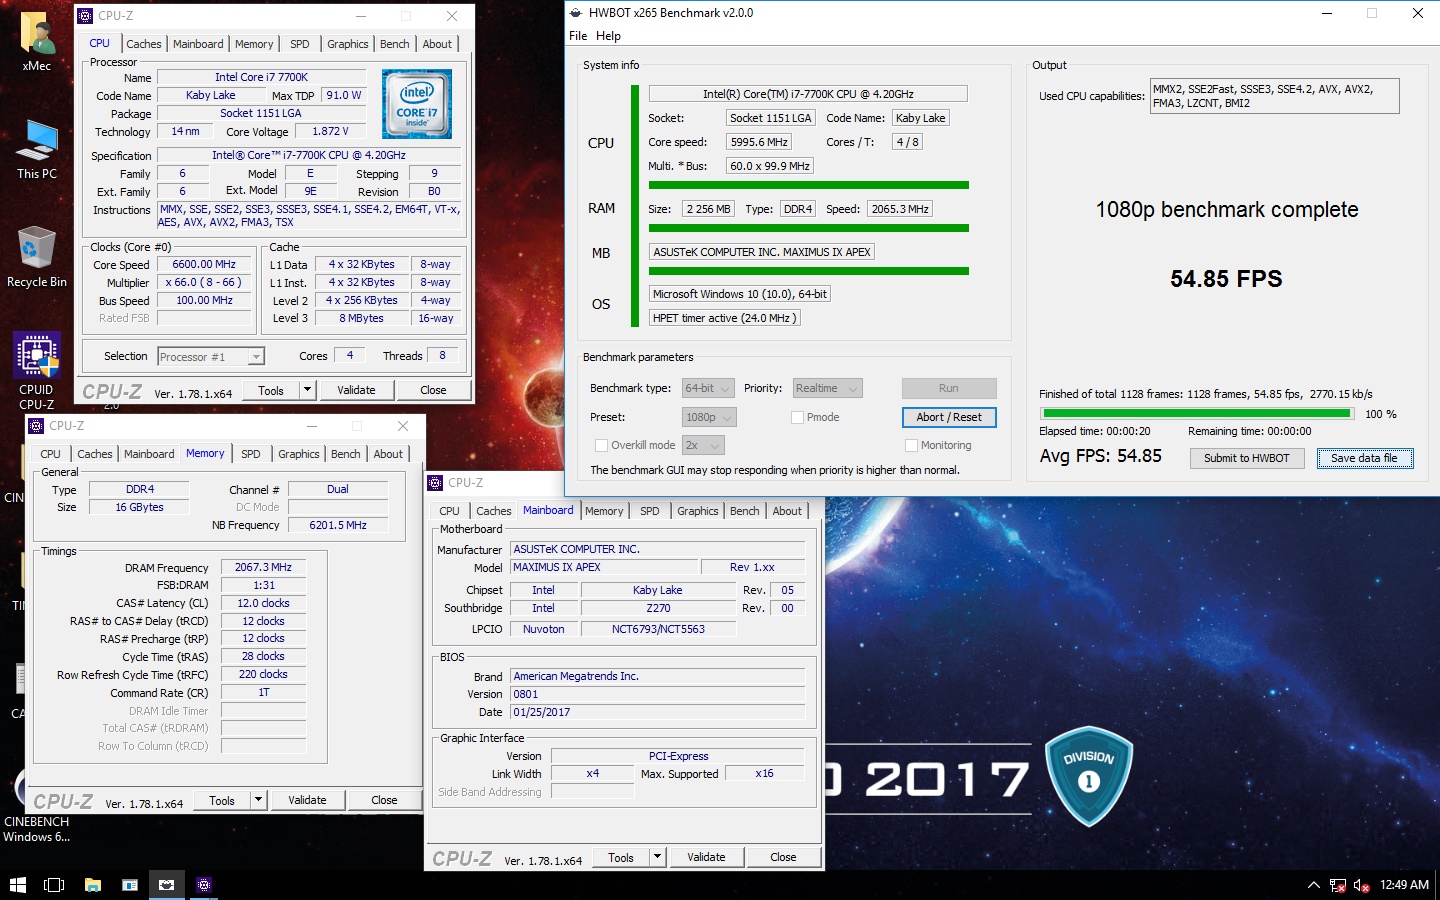Click the CPU-Z taskbar icon

(x=204, y=885)
